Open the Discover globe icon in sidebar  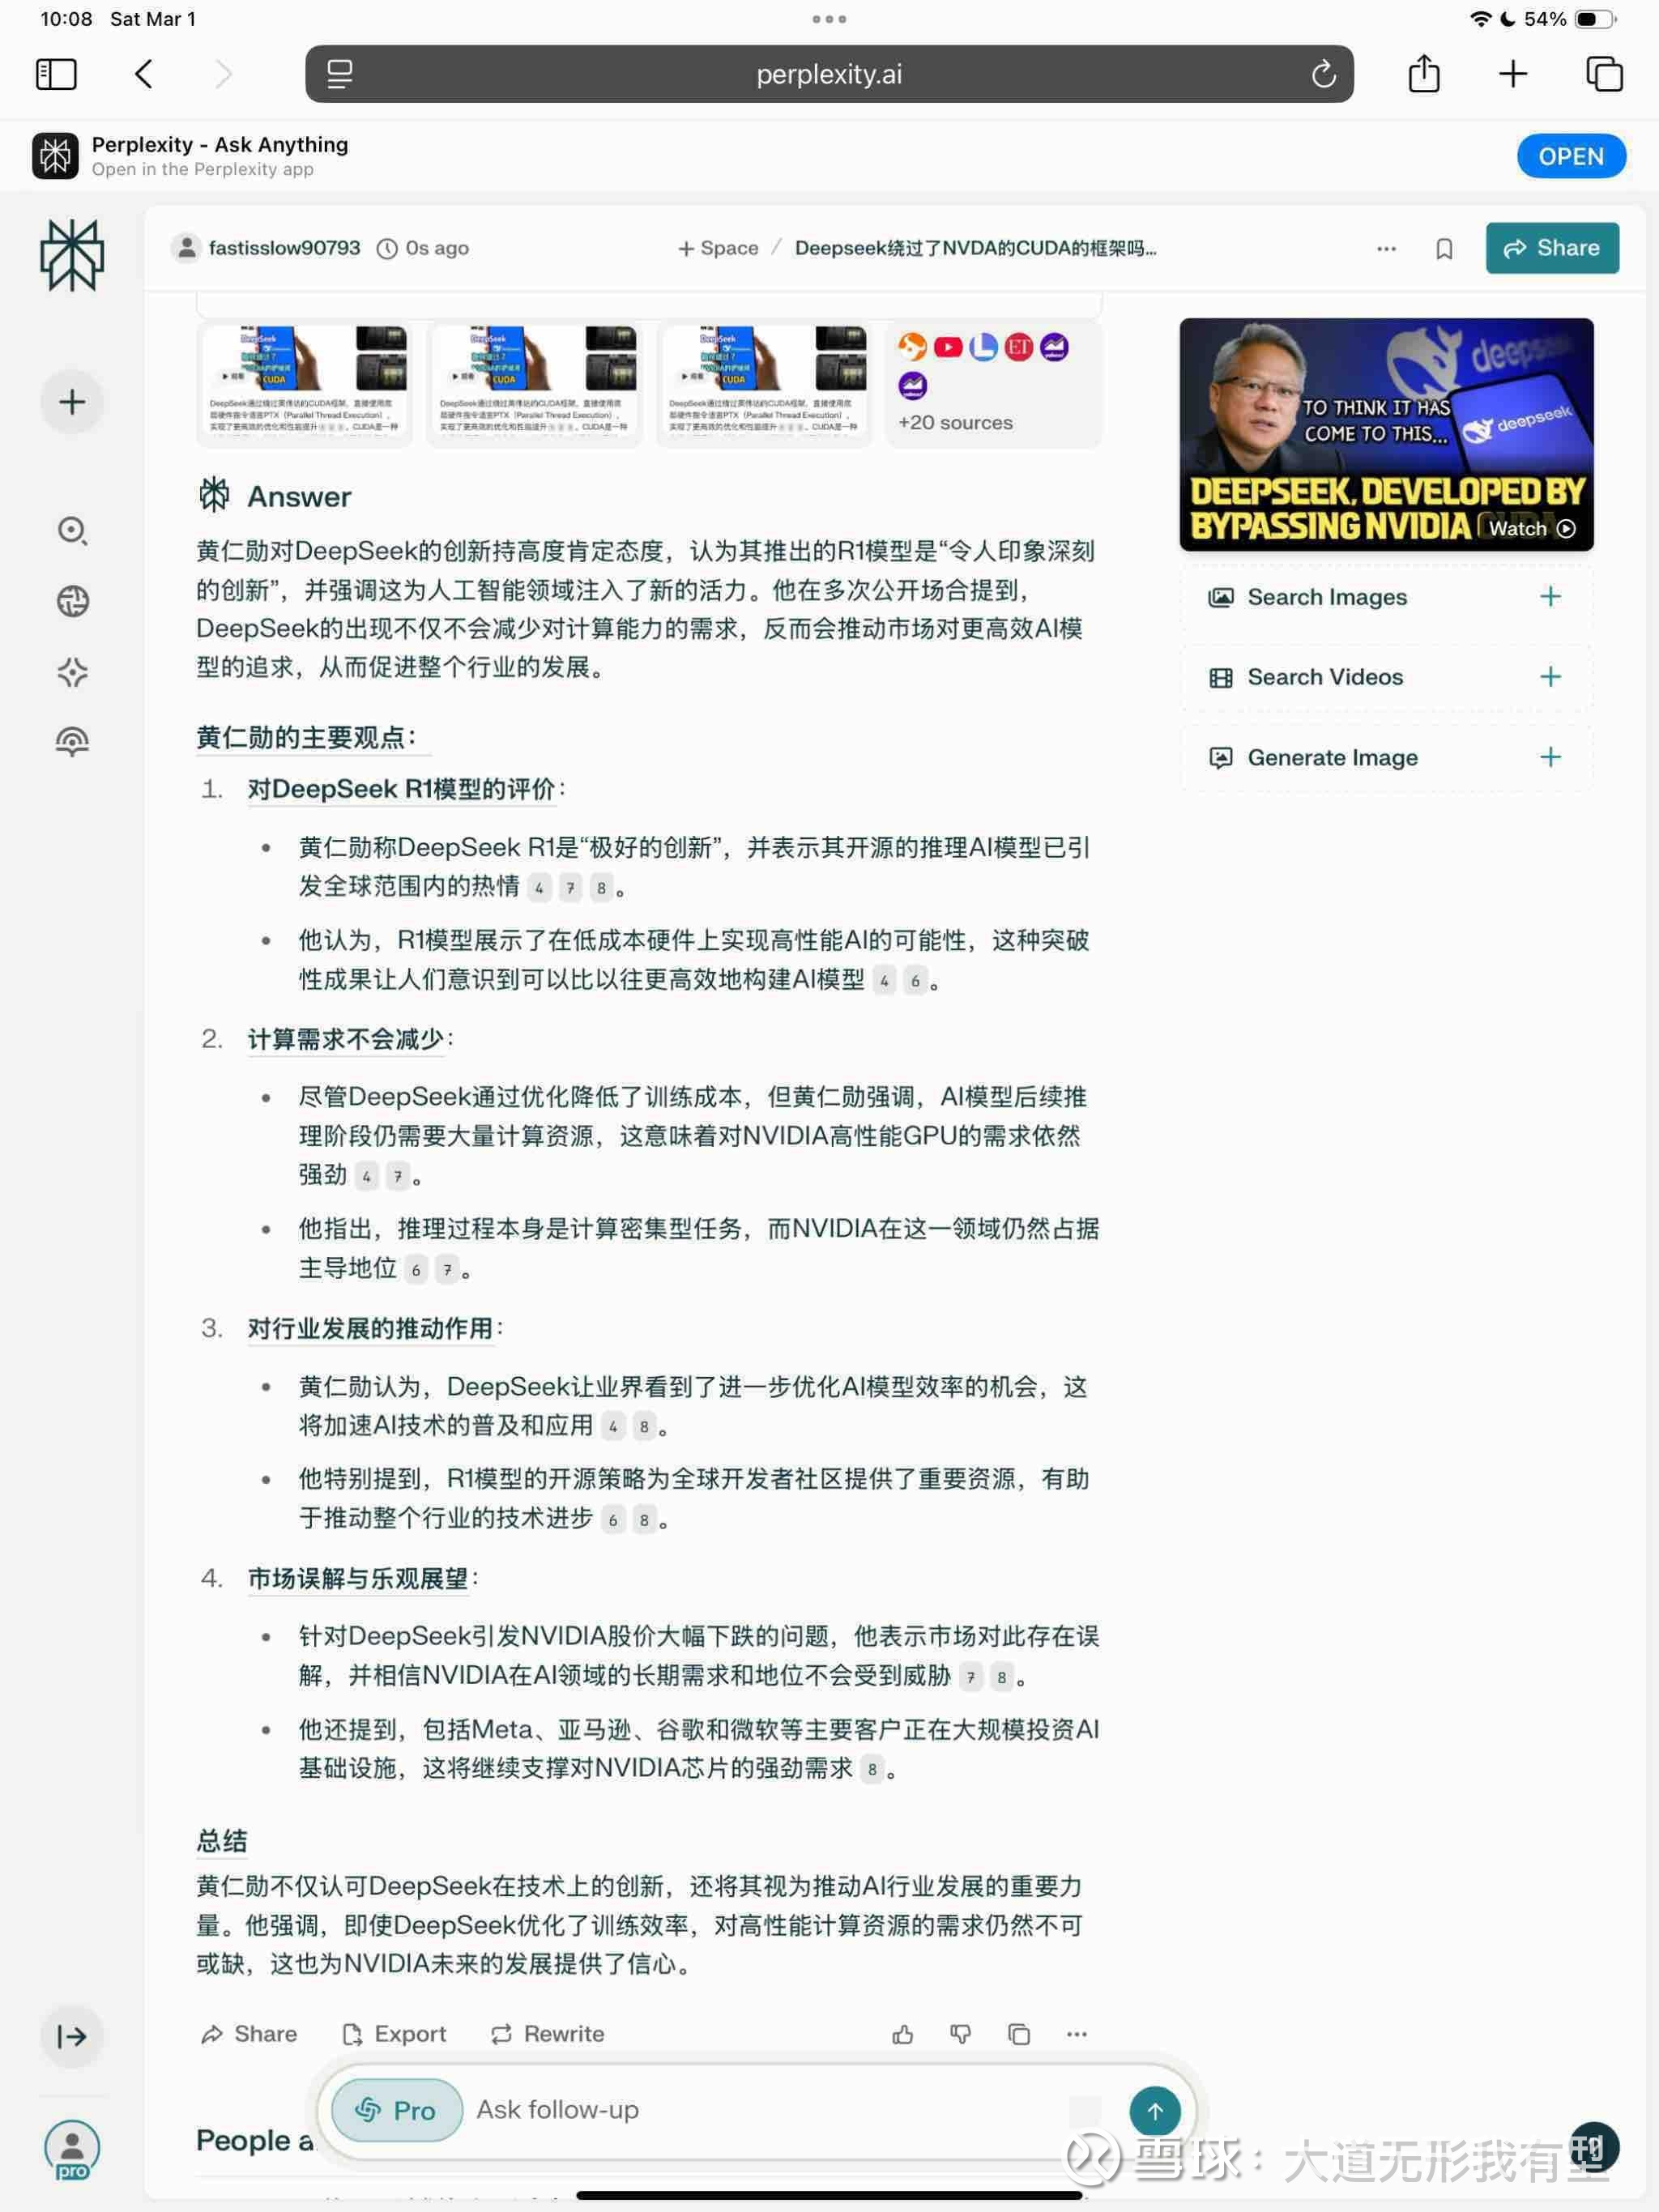[x=72, y=601]
